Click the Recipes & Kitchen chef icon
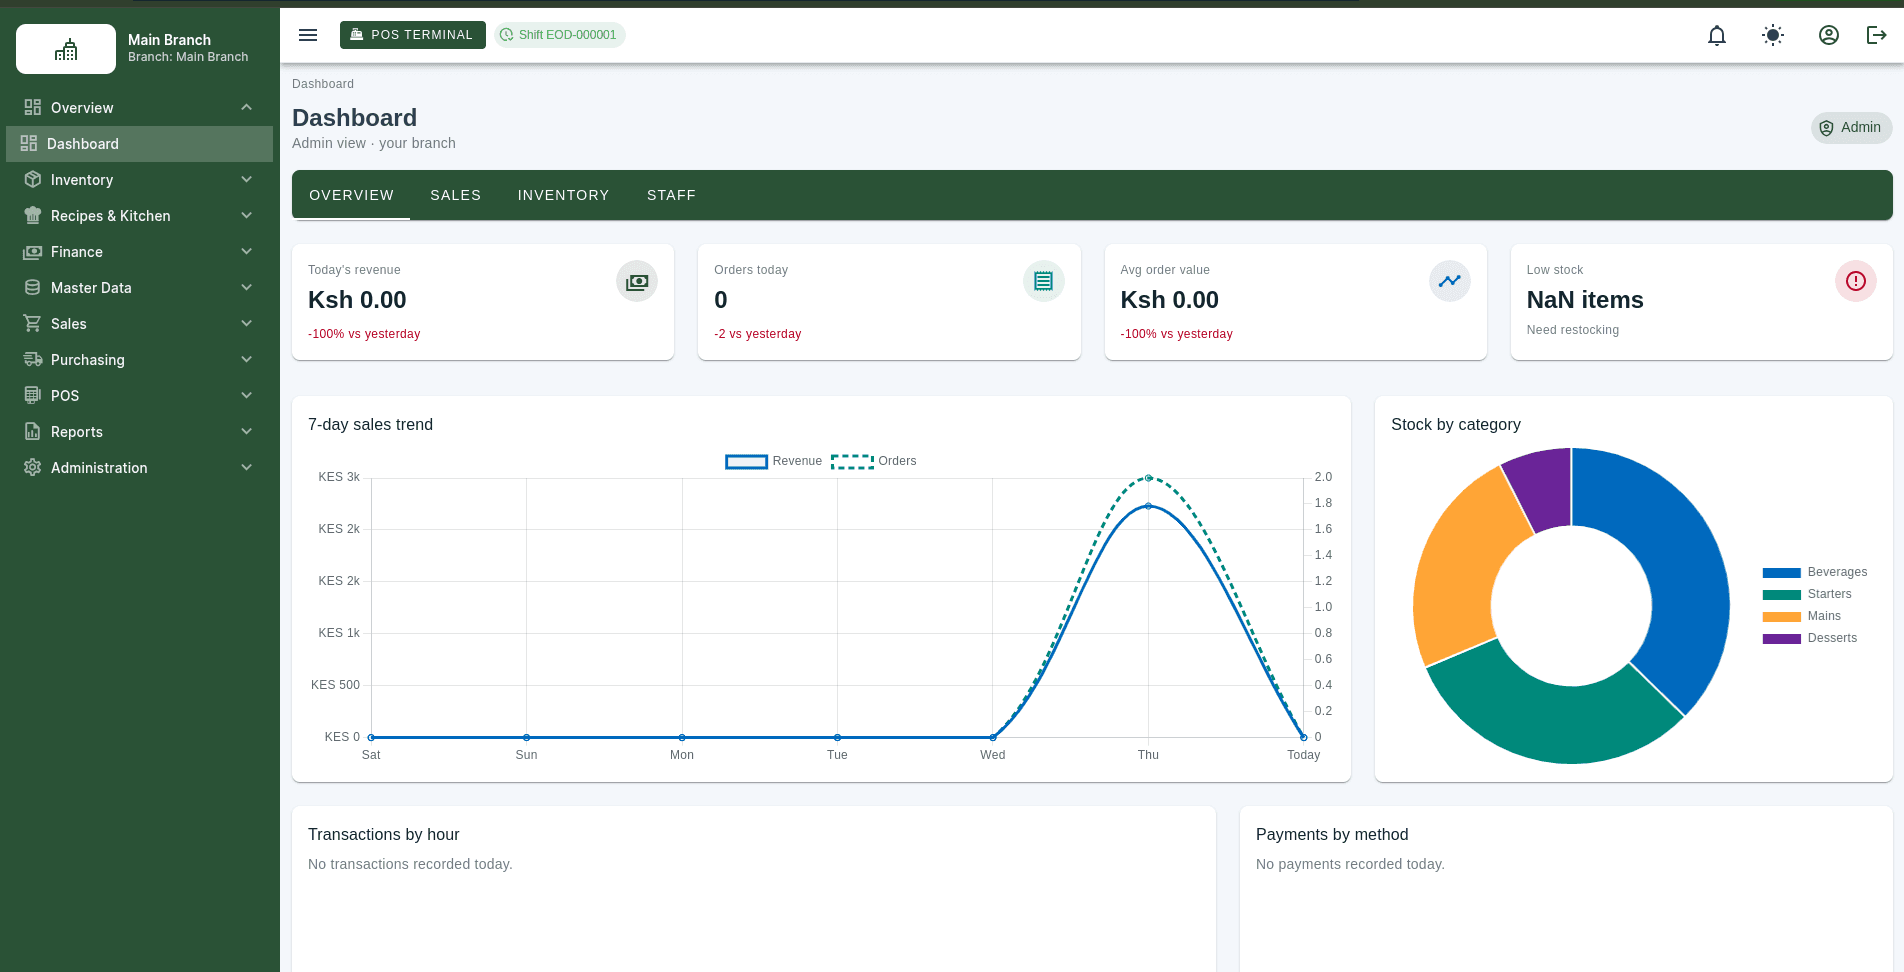The height and width of the screenshot is (972, 1904). tap(33, 216)
